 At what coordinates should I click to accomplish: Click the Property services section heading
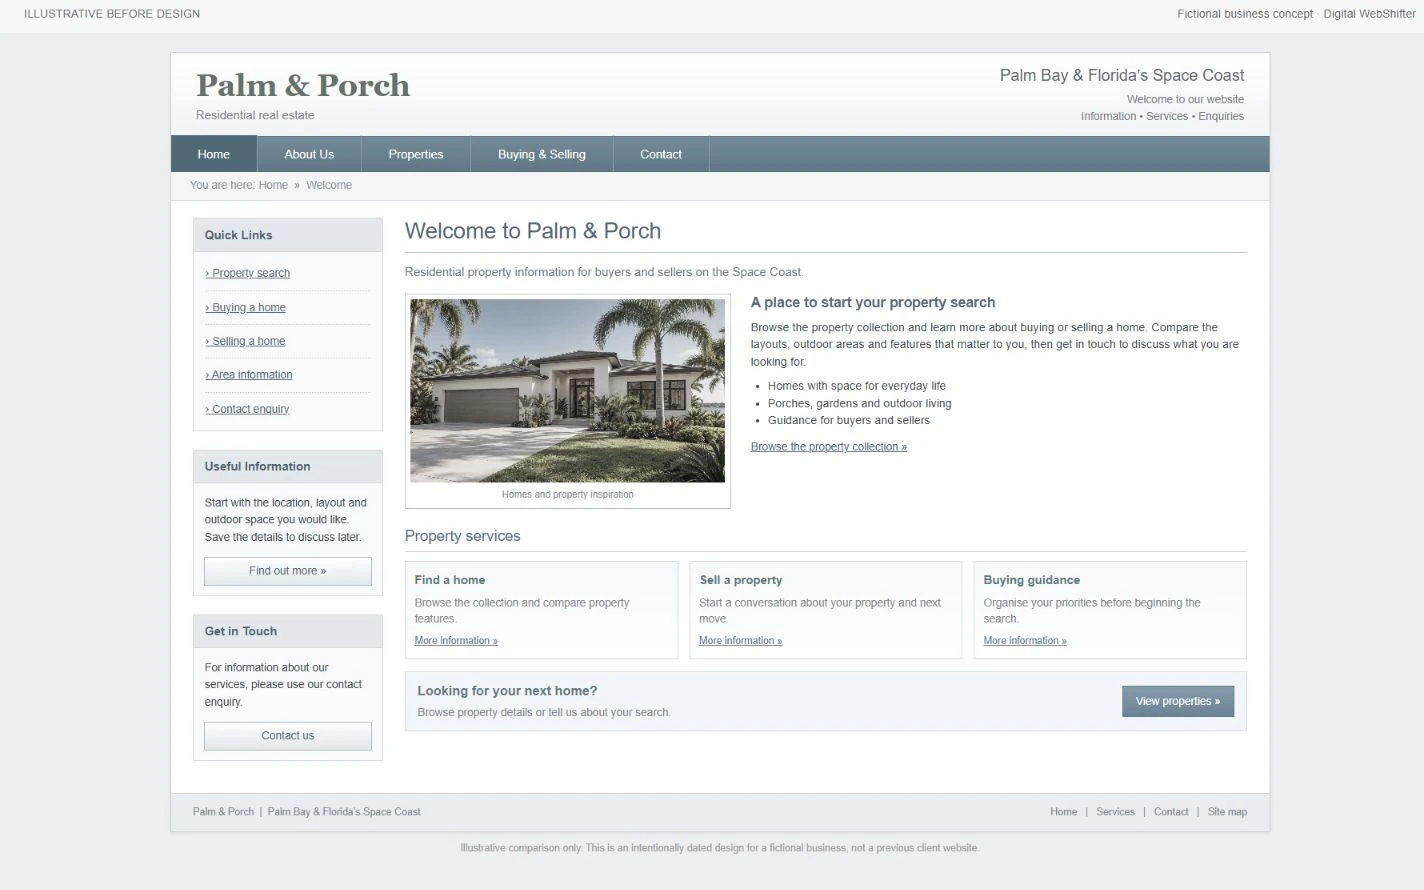click(463, 536)
